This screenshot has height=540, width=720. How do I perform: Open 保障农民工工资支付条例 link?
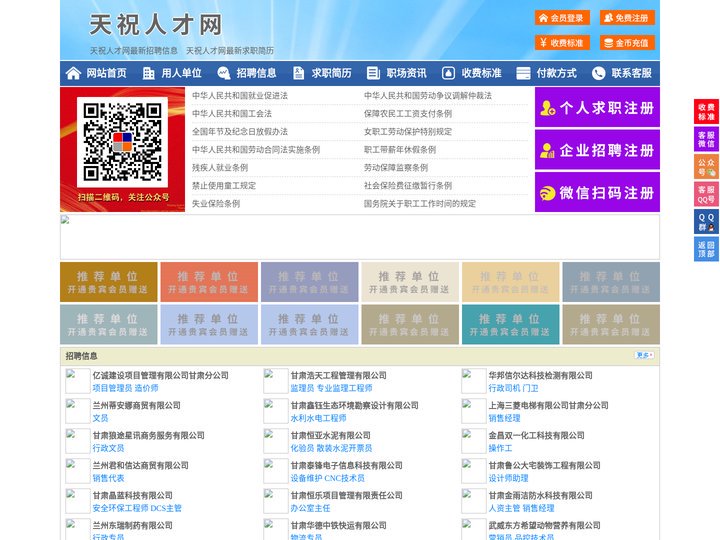click(x=408, y=113)
